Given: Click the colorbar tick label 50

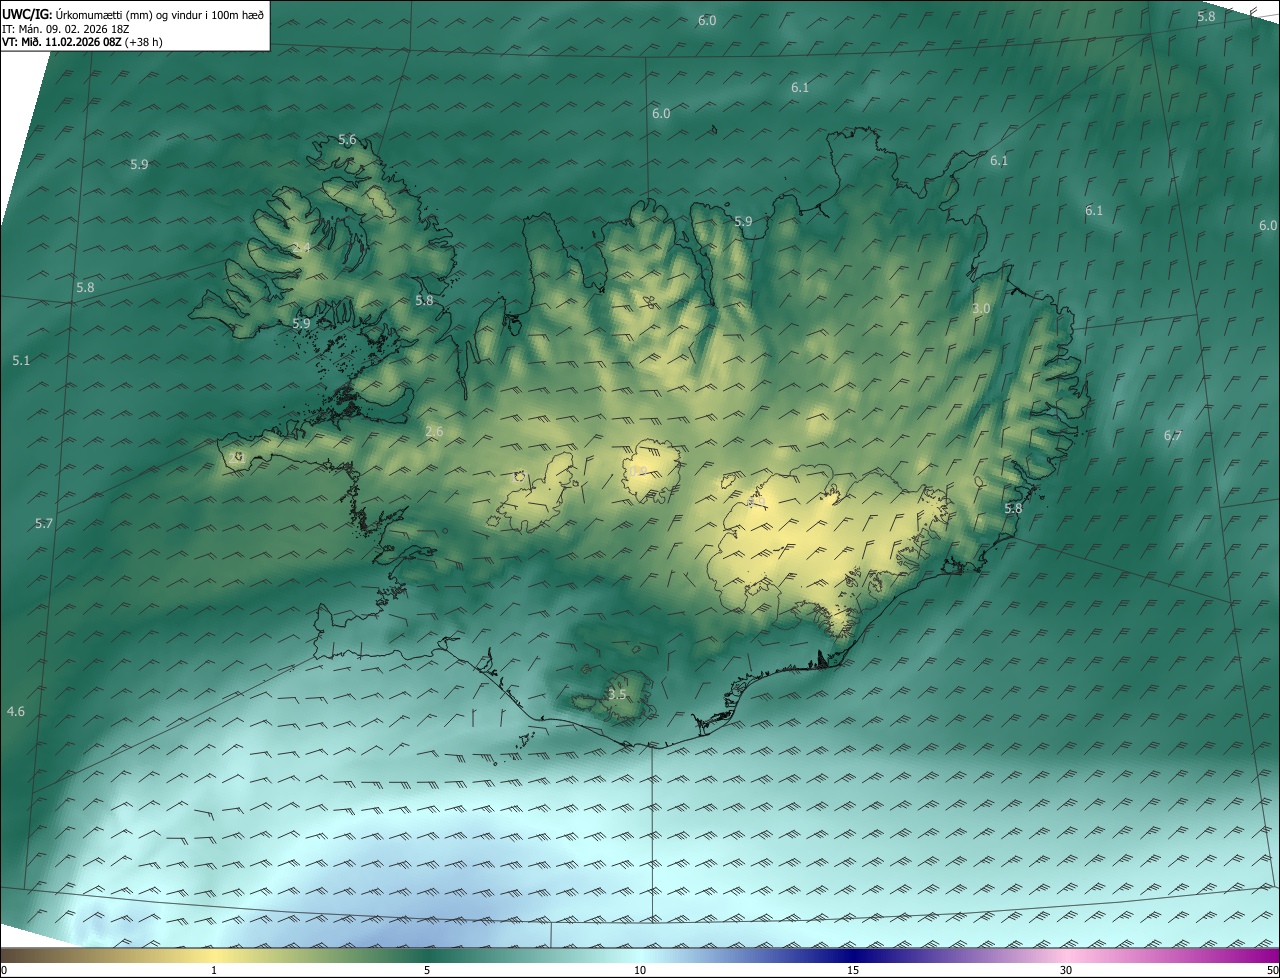Looking at the screenshot, I should pyautogui.click(x=1272, y=970).
